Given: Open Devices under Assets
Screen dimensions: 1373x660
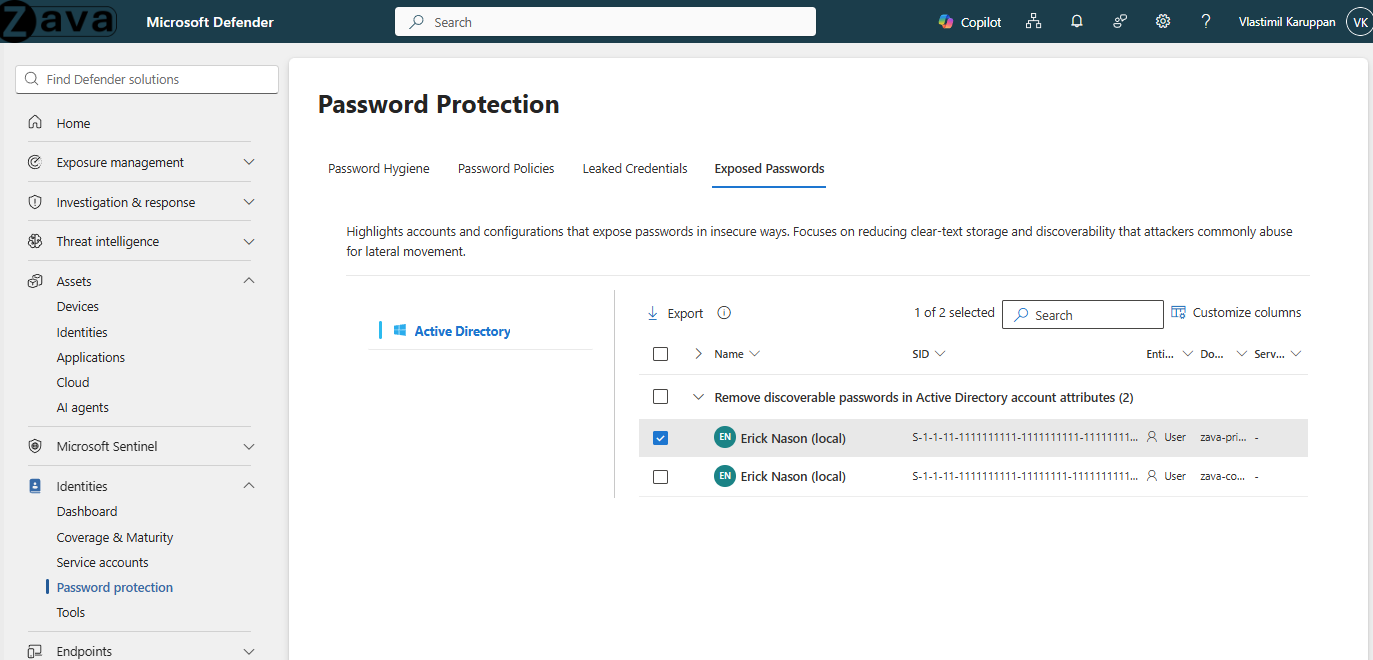Looking at the screenshot, I should (x=78, y=307).
